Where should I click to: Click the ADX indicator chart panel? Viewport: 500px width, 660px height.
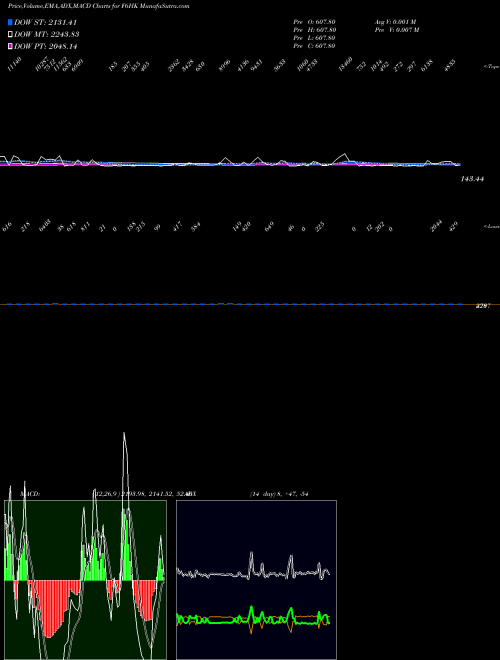point(256,580)
